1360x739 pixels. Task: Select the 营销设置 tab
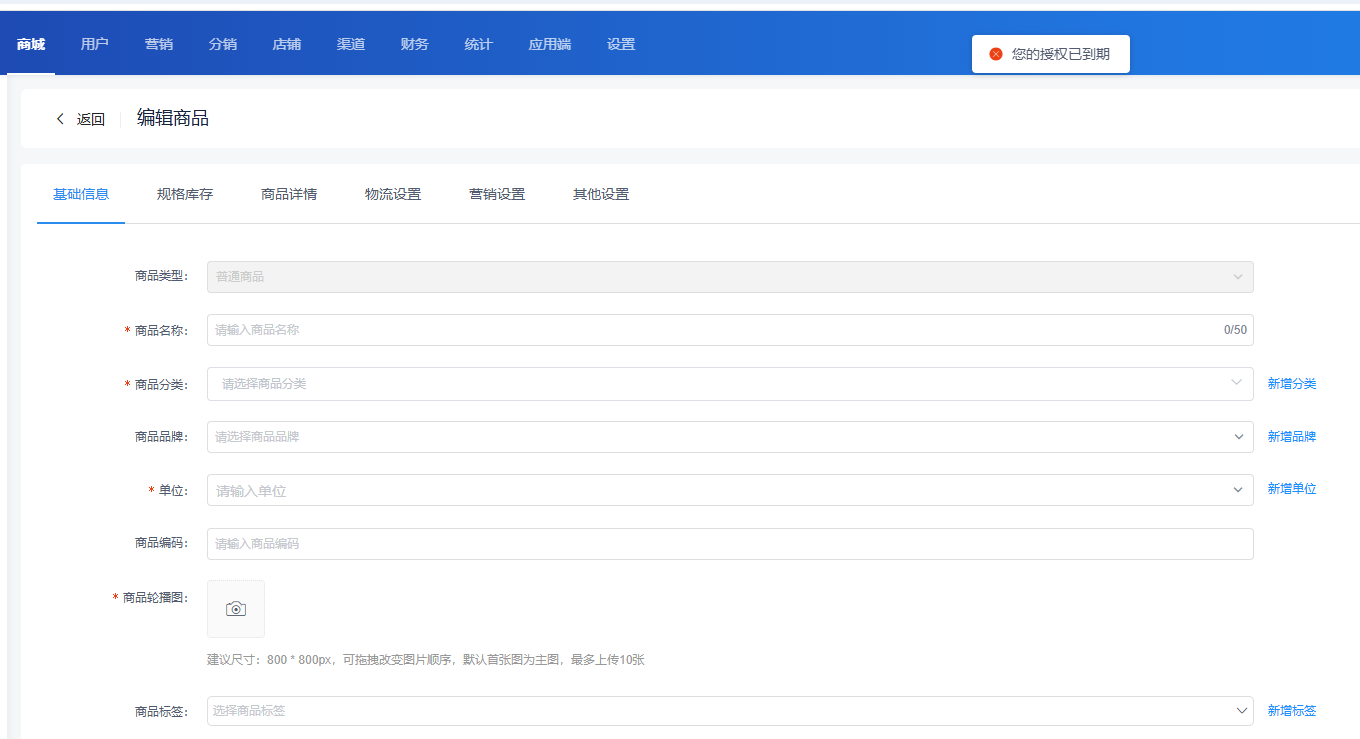click(x=497, y=194)
